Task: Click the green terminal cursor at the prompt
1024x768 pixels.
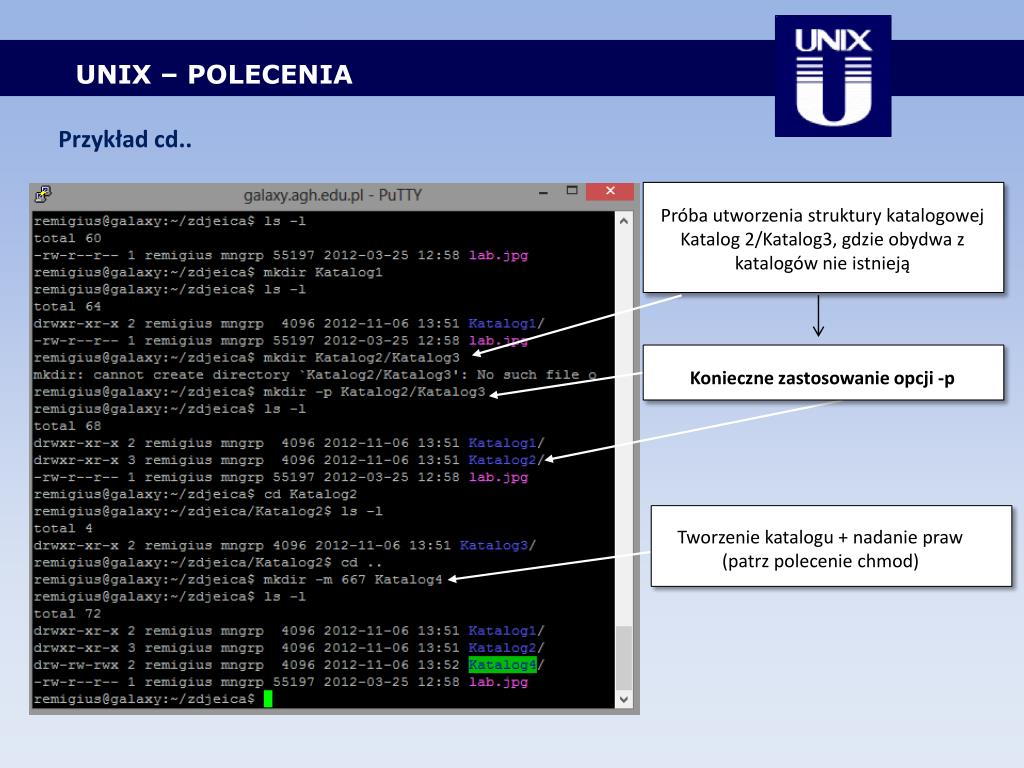Action: click(x=268, y=699)
